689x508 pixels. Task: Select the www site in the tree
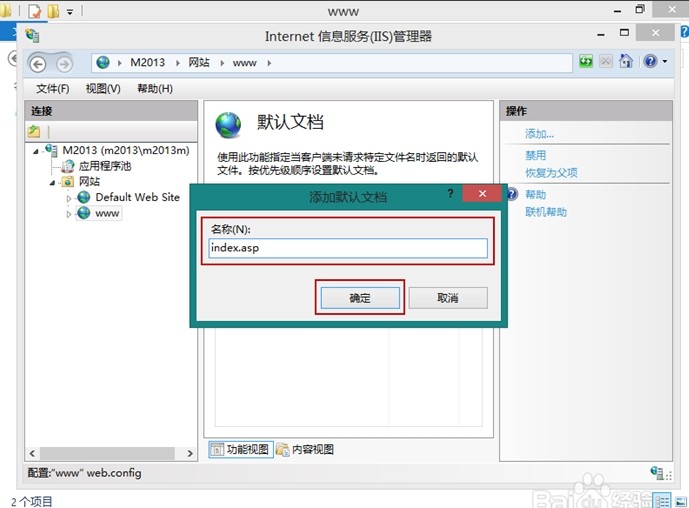click(107, 214)
